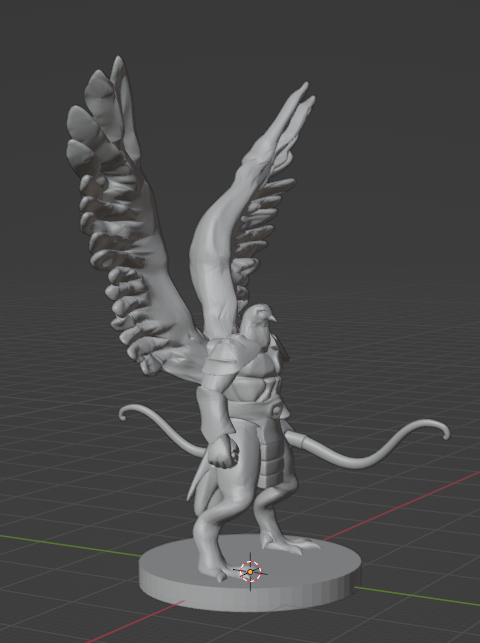
Task: Click the green Y axis line
Action: click(70, 546)
